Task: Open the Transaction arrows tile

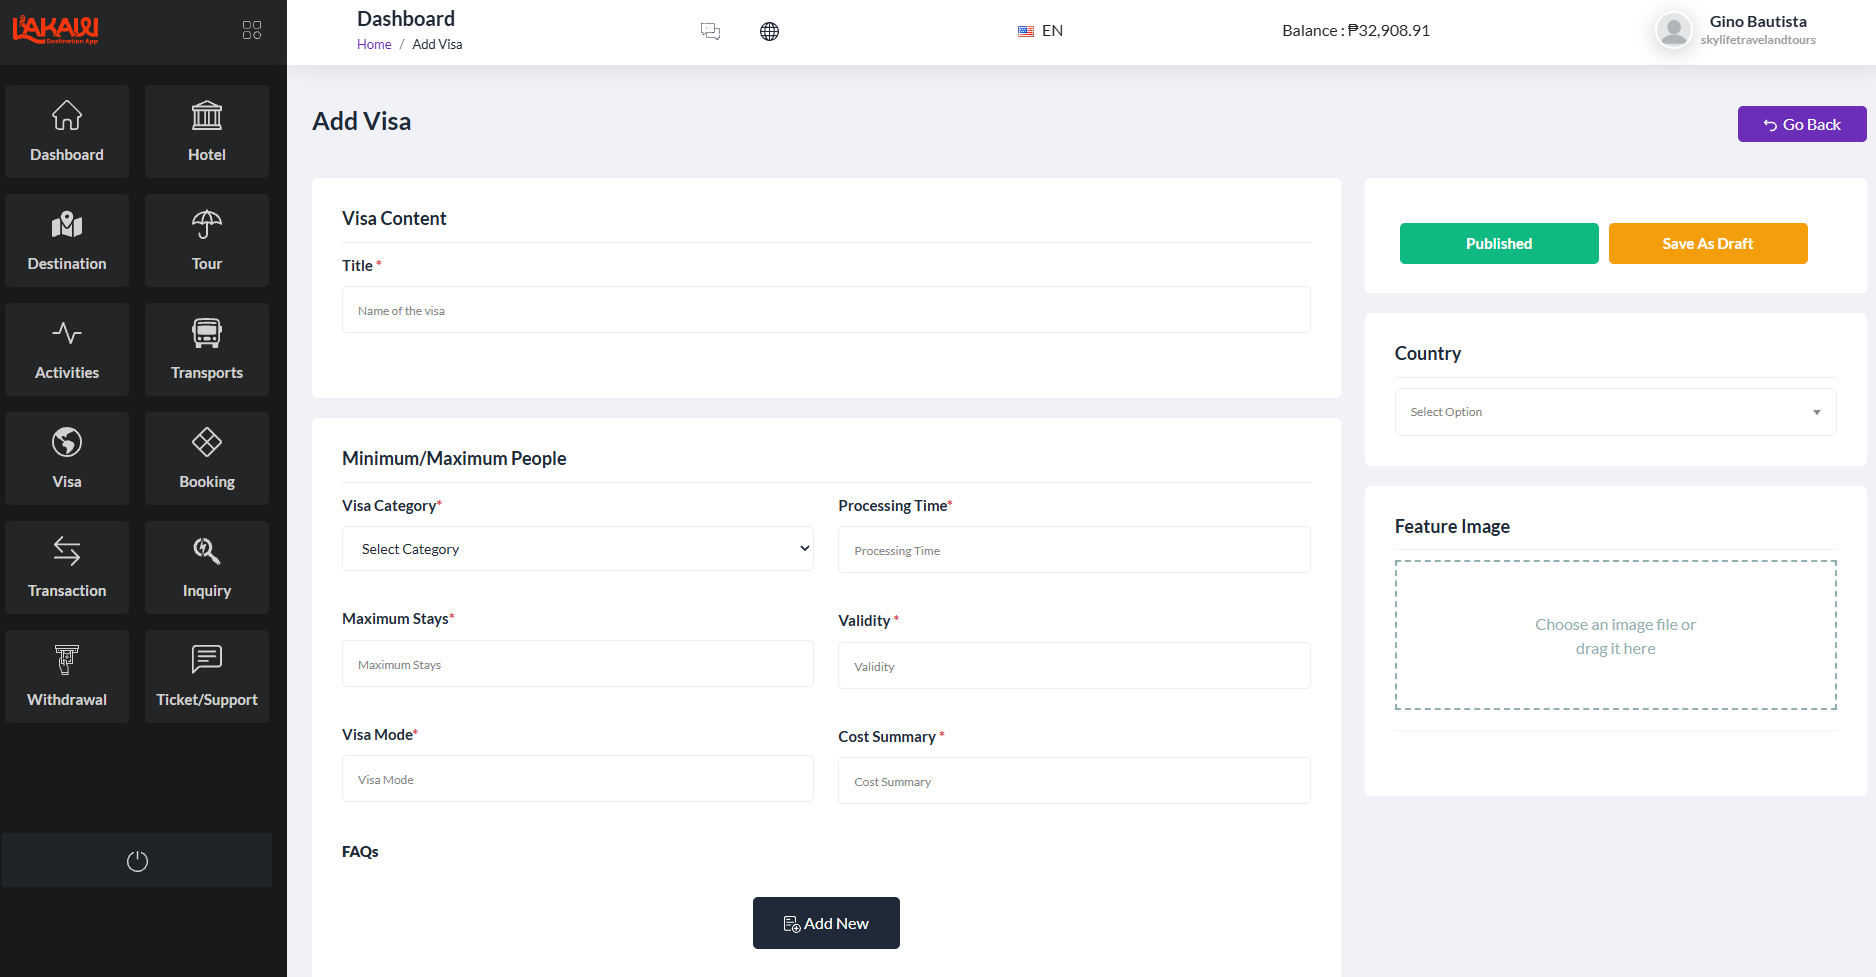Action: tap(67, 567)
